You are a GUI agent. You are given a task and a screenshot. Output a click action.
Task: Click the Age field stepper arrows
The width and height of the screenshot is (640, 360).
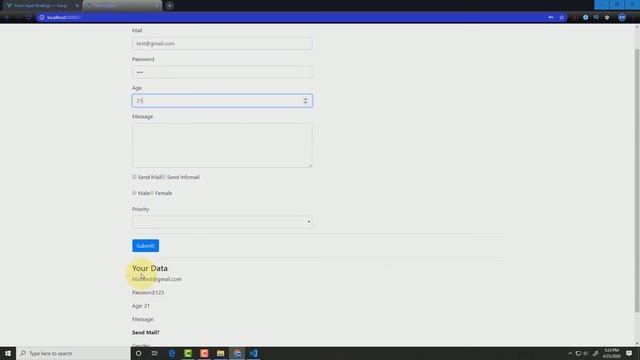coord(305,101)
